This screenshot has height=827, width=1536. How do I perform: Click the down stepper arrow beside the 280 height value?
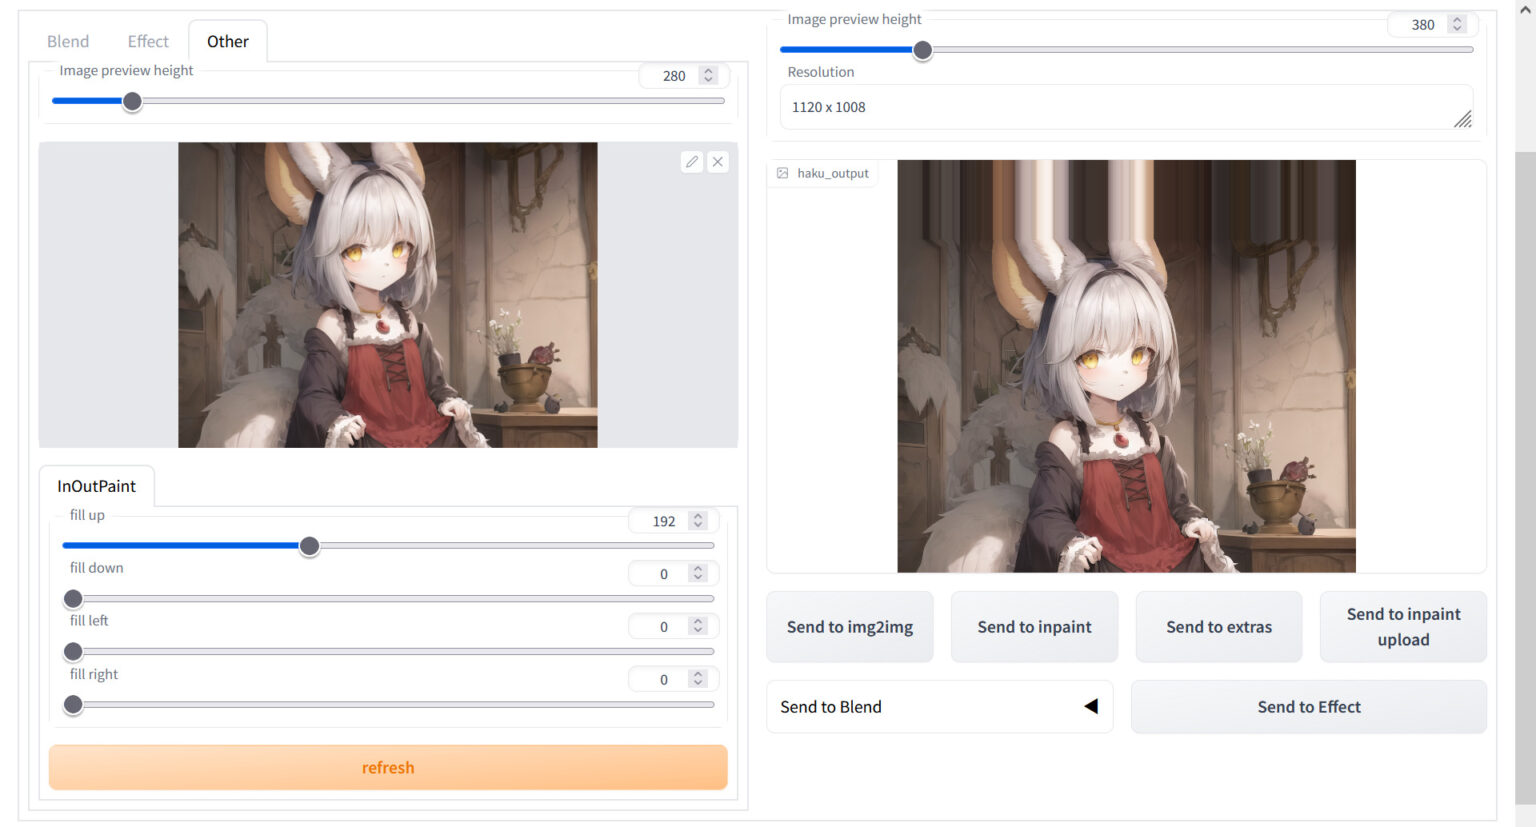708,81
